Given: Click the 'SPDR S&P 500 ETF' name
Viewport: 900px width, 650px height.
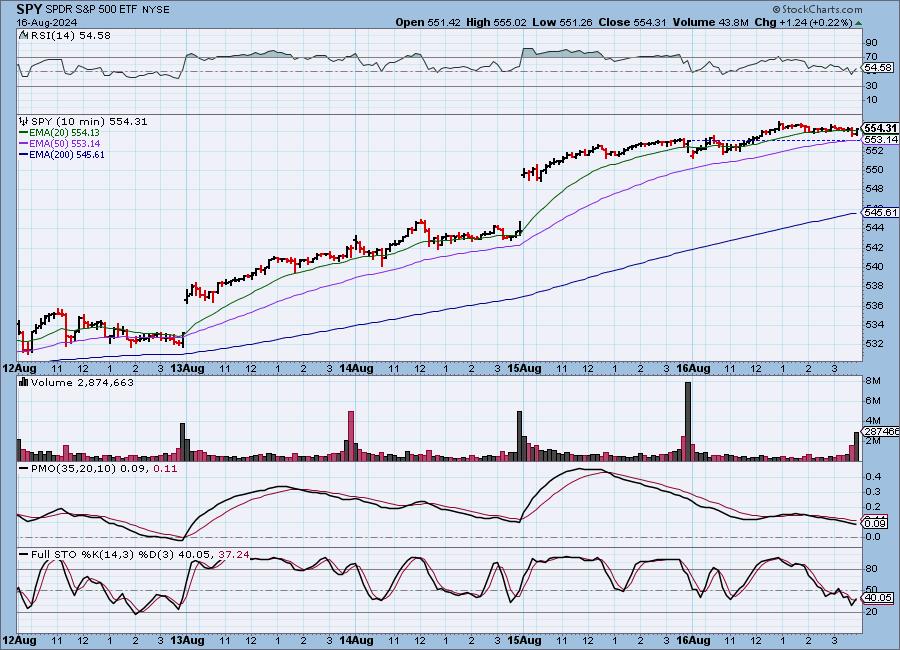Looking at the screenshot, I should pos(92,10).
